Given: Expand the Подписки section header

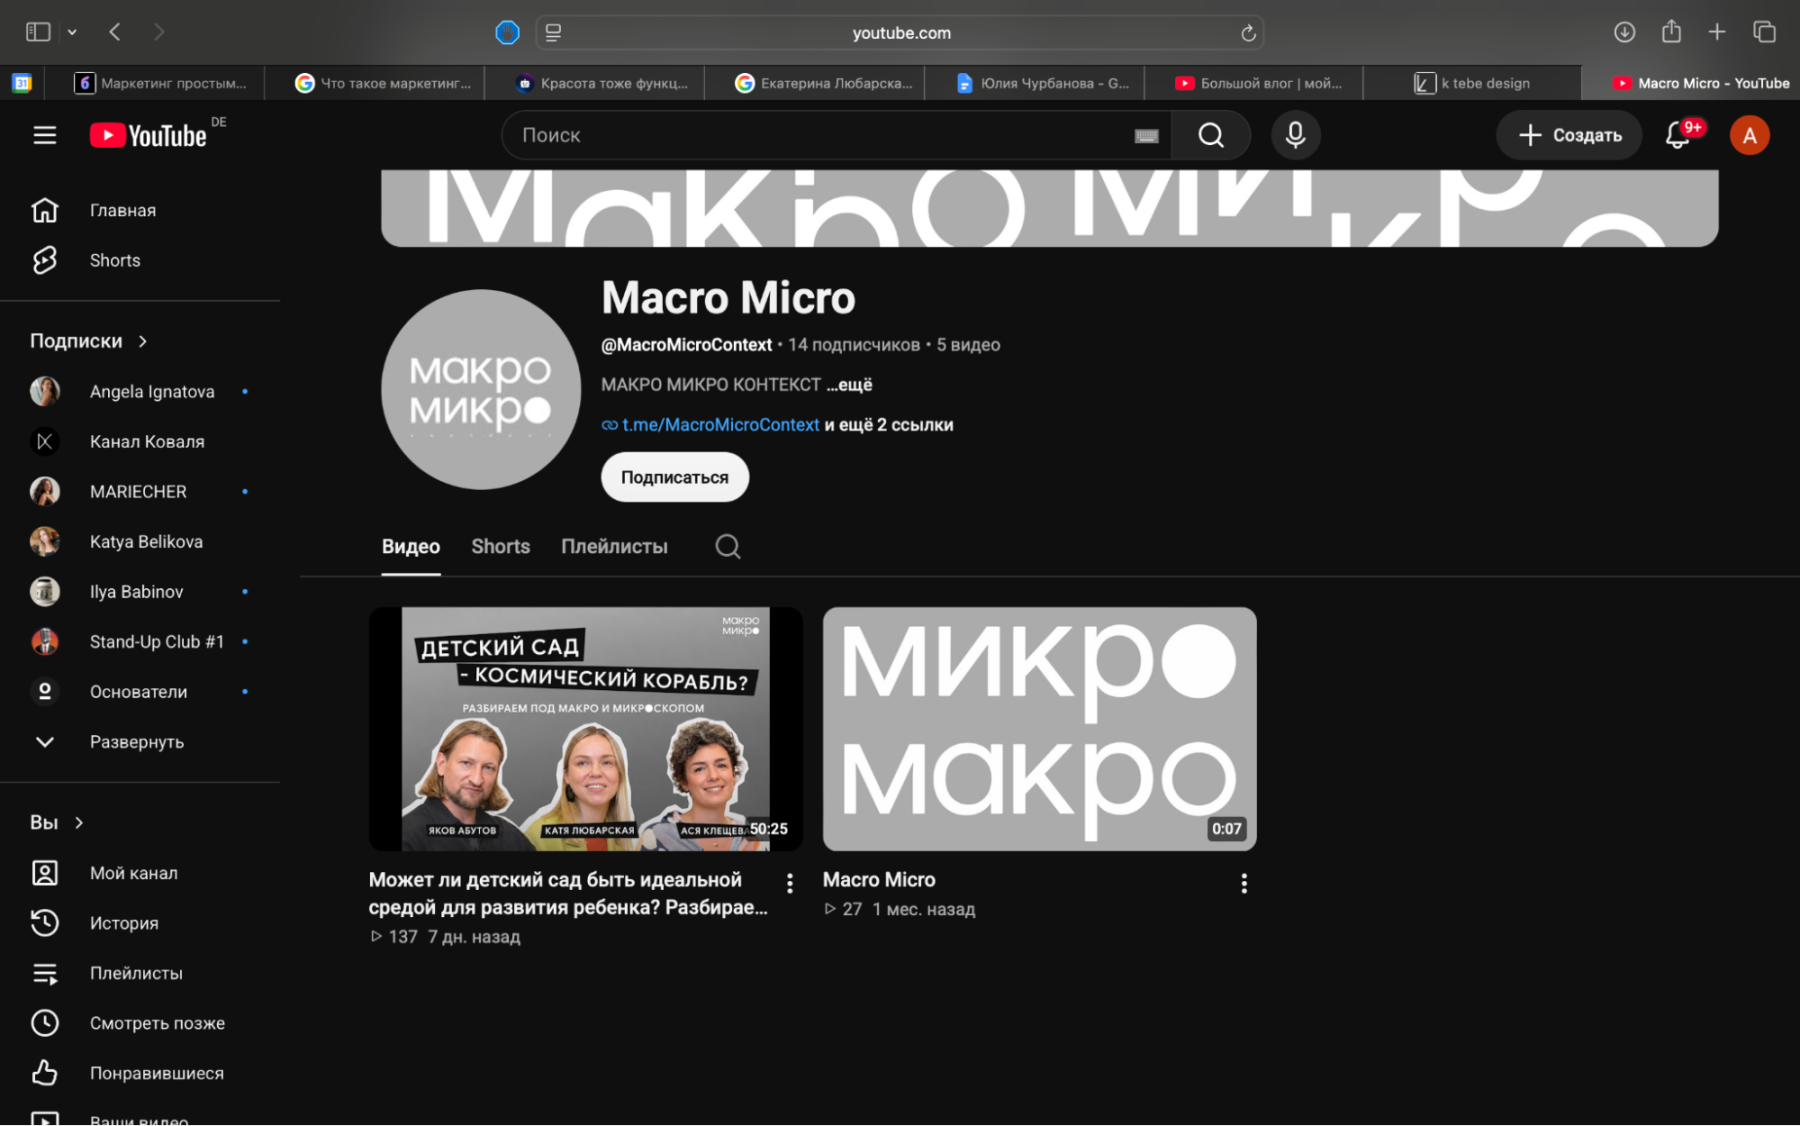Looking at the screenshot, I should tap(89, 341).
